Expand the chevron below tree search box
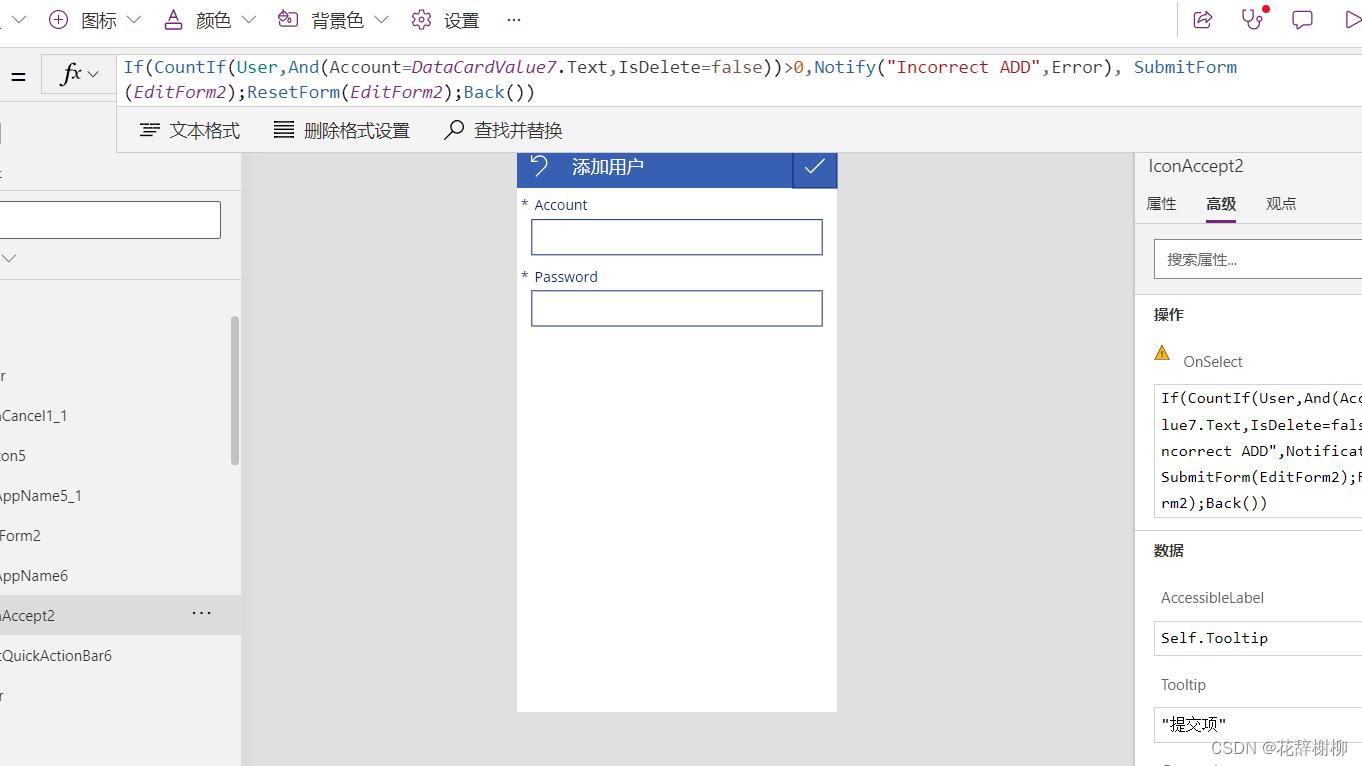The image size is (1362, 766). 9,258
